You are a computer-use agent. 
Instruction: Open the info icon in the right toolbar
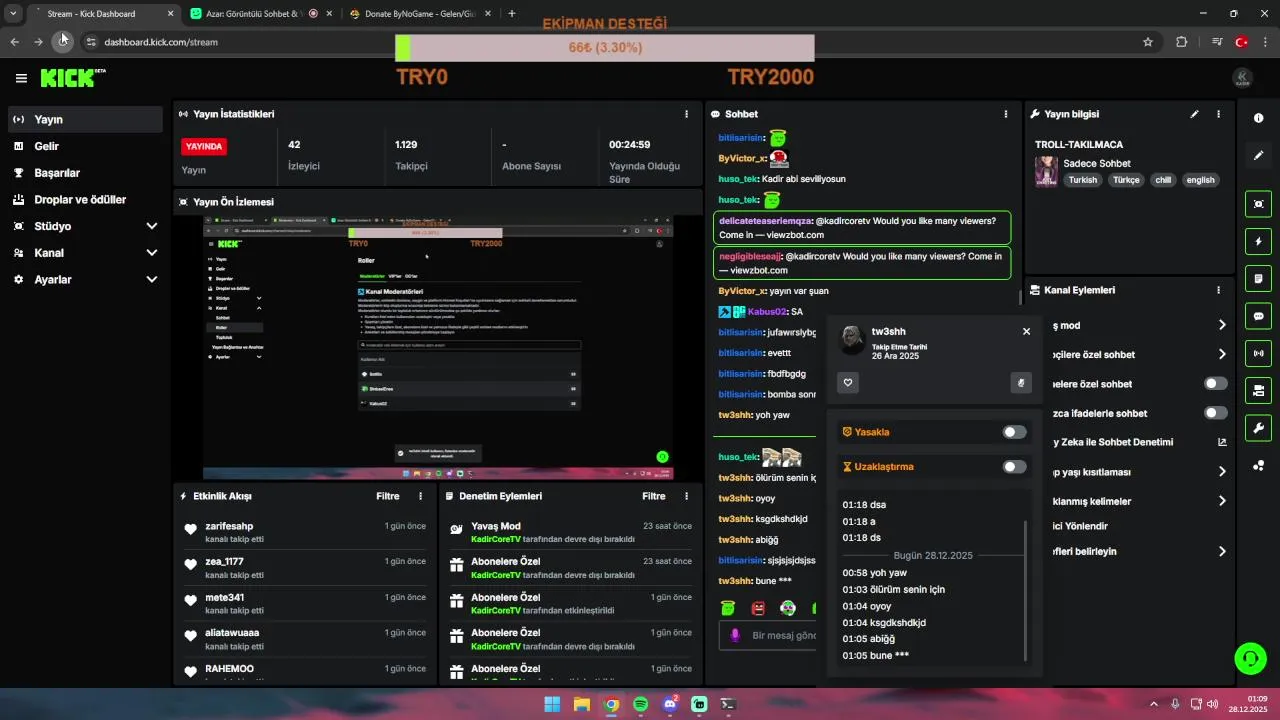point(1258,118)
